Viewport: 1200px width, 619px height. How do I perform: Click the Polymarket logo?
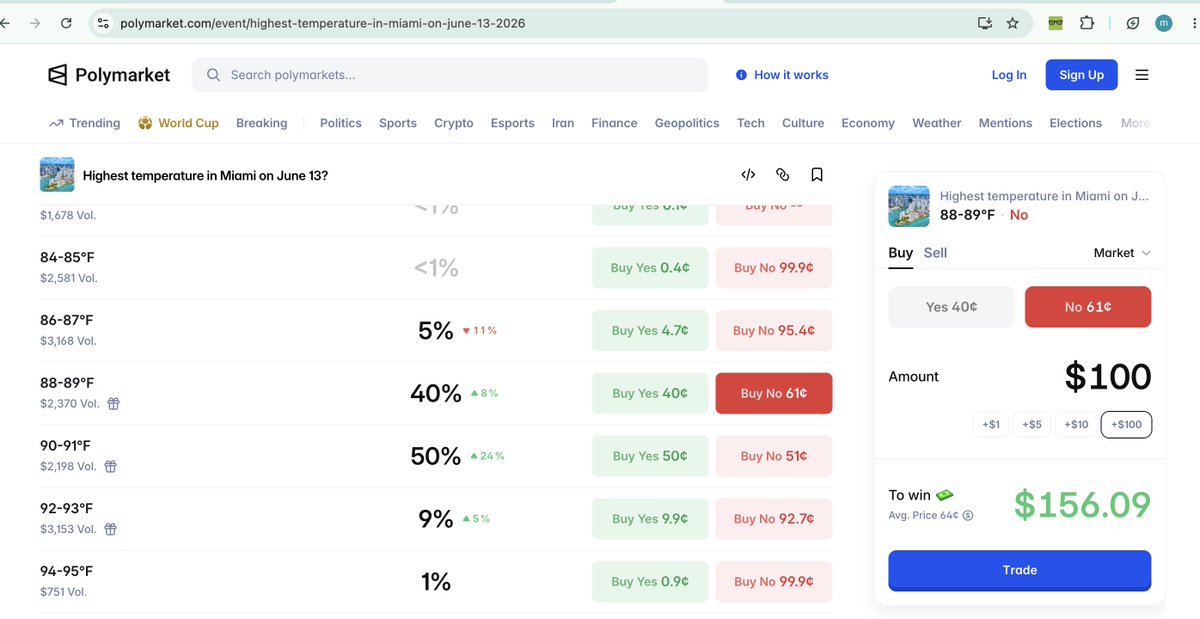click(x=109, y=75)
